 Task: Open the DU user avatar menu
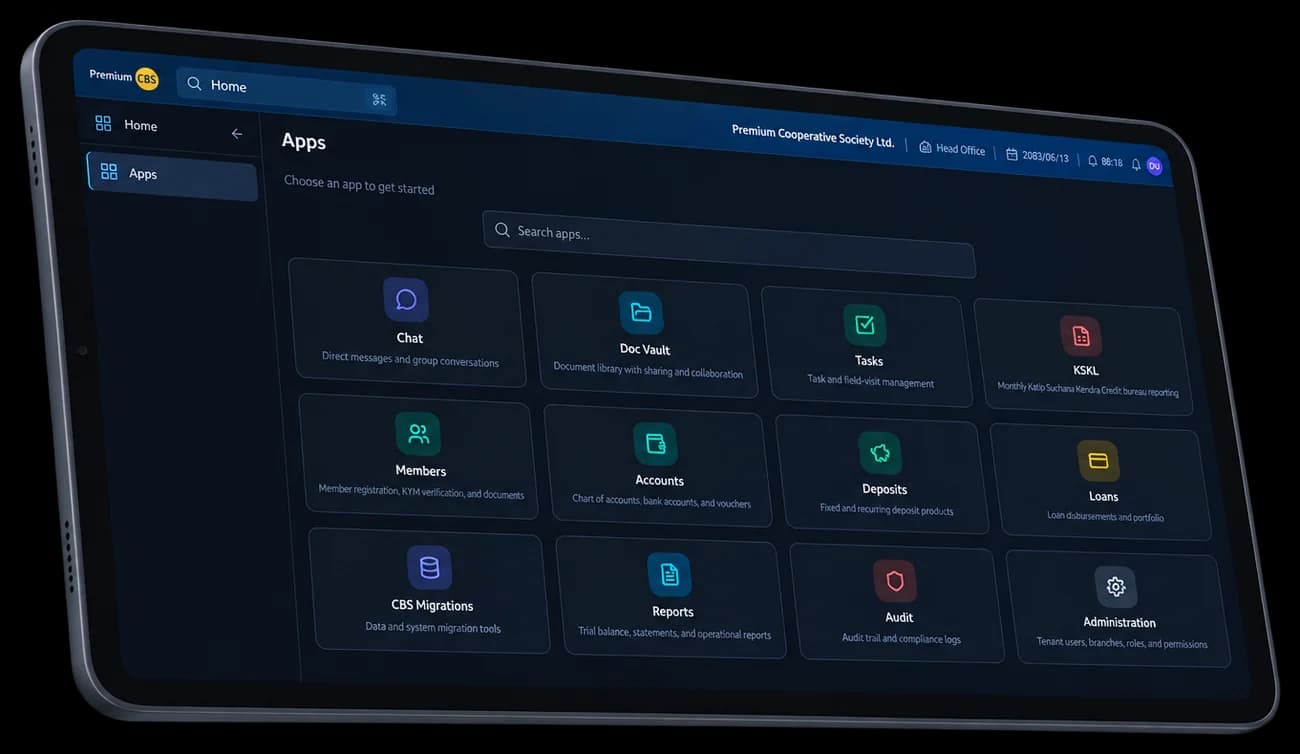click(x=1154, y=166)
